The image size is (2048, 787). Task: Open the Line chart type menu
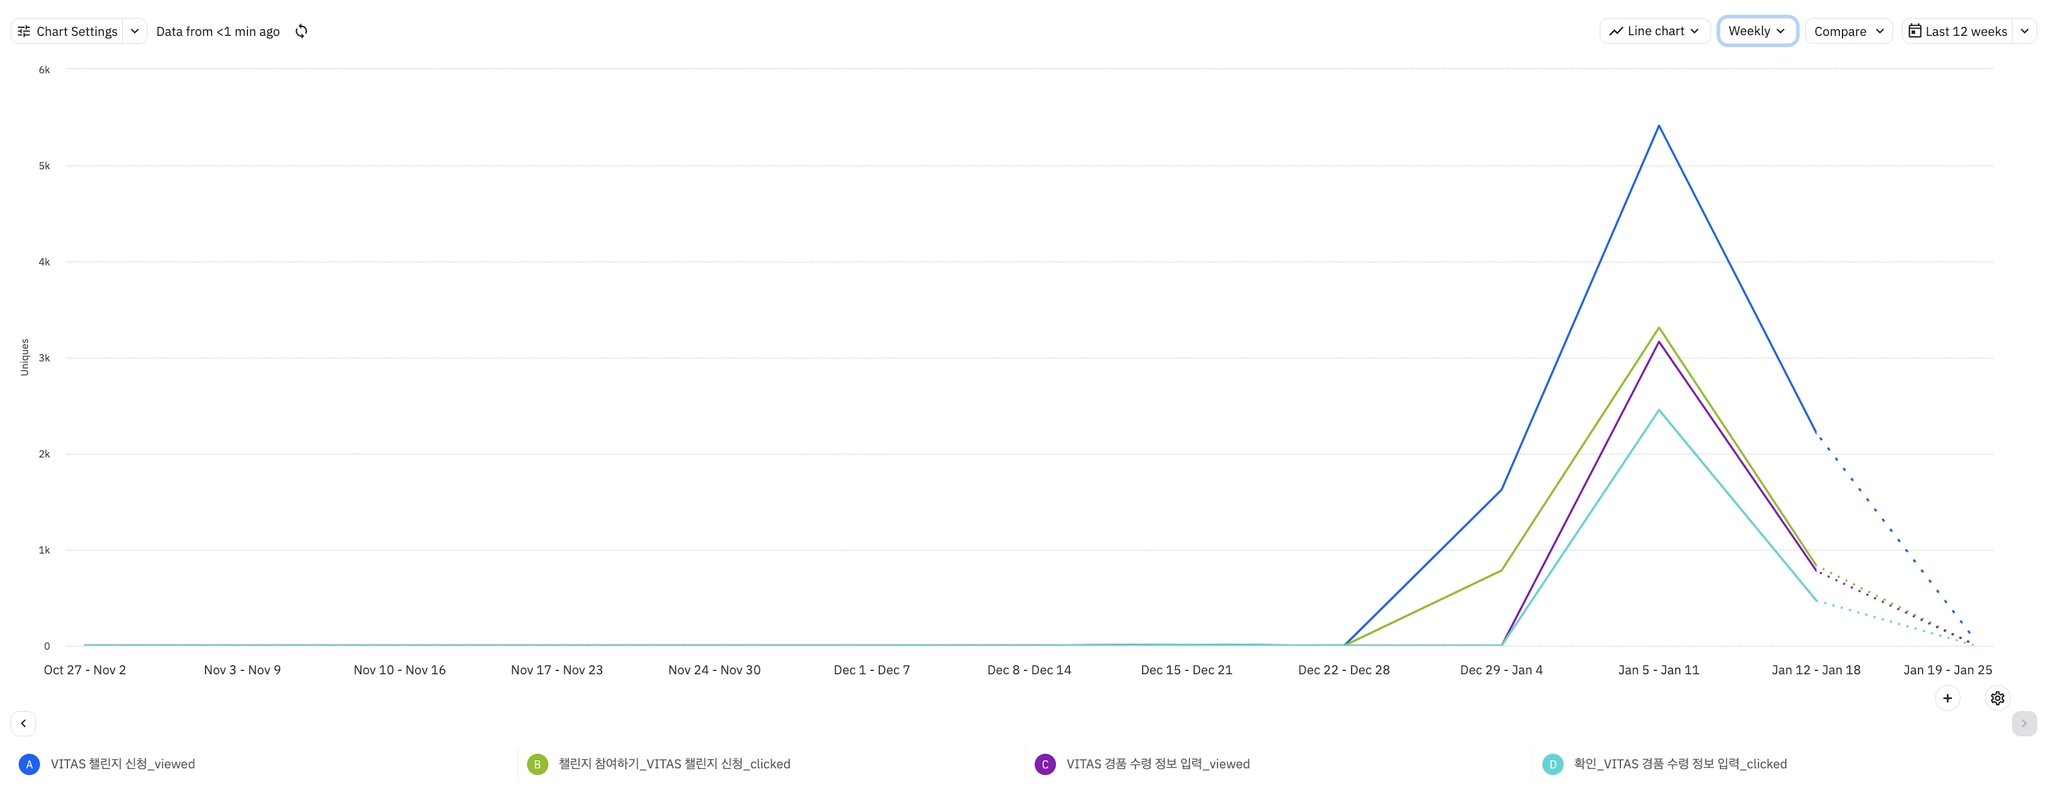(1655, 31)
